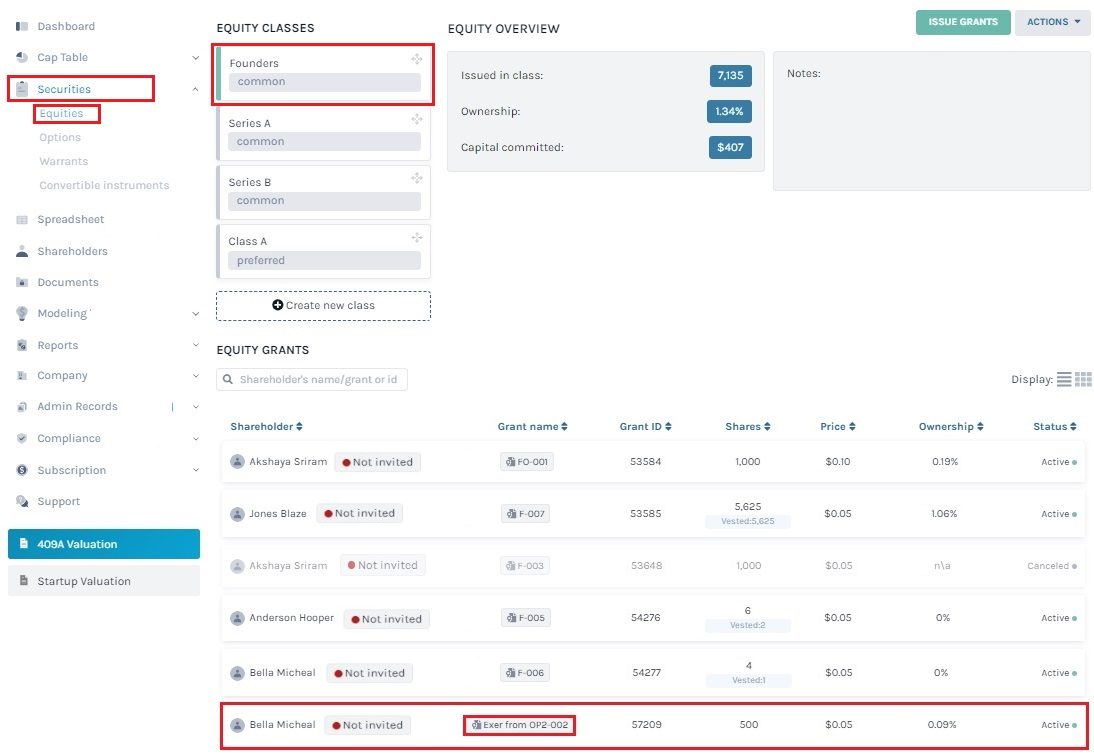
Task: Select the Class A preferred card
Action: coord(323,251)
